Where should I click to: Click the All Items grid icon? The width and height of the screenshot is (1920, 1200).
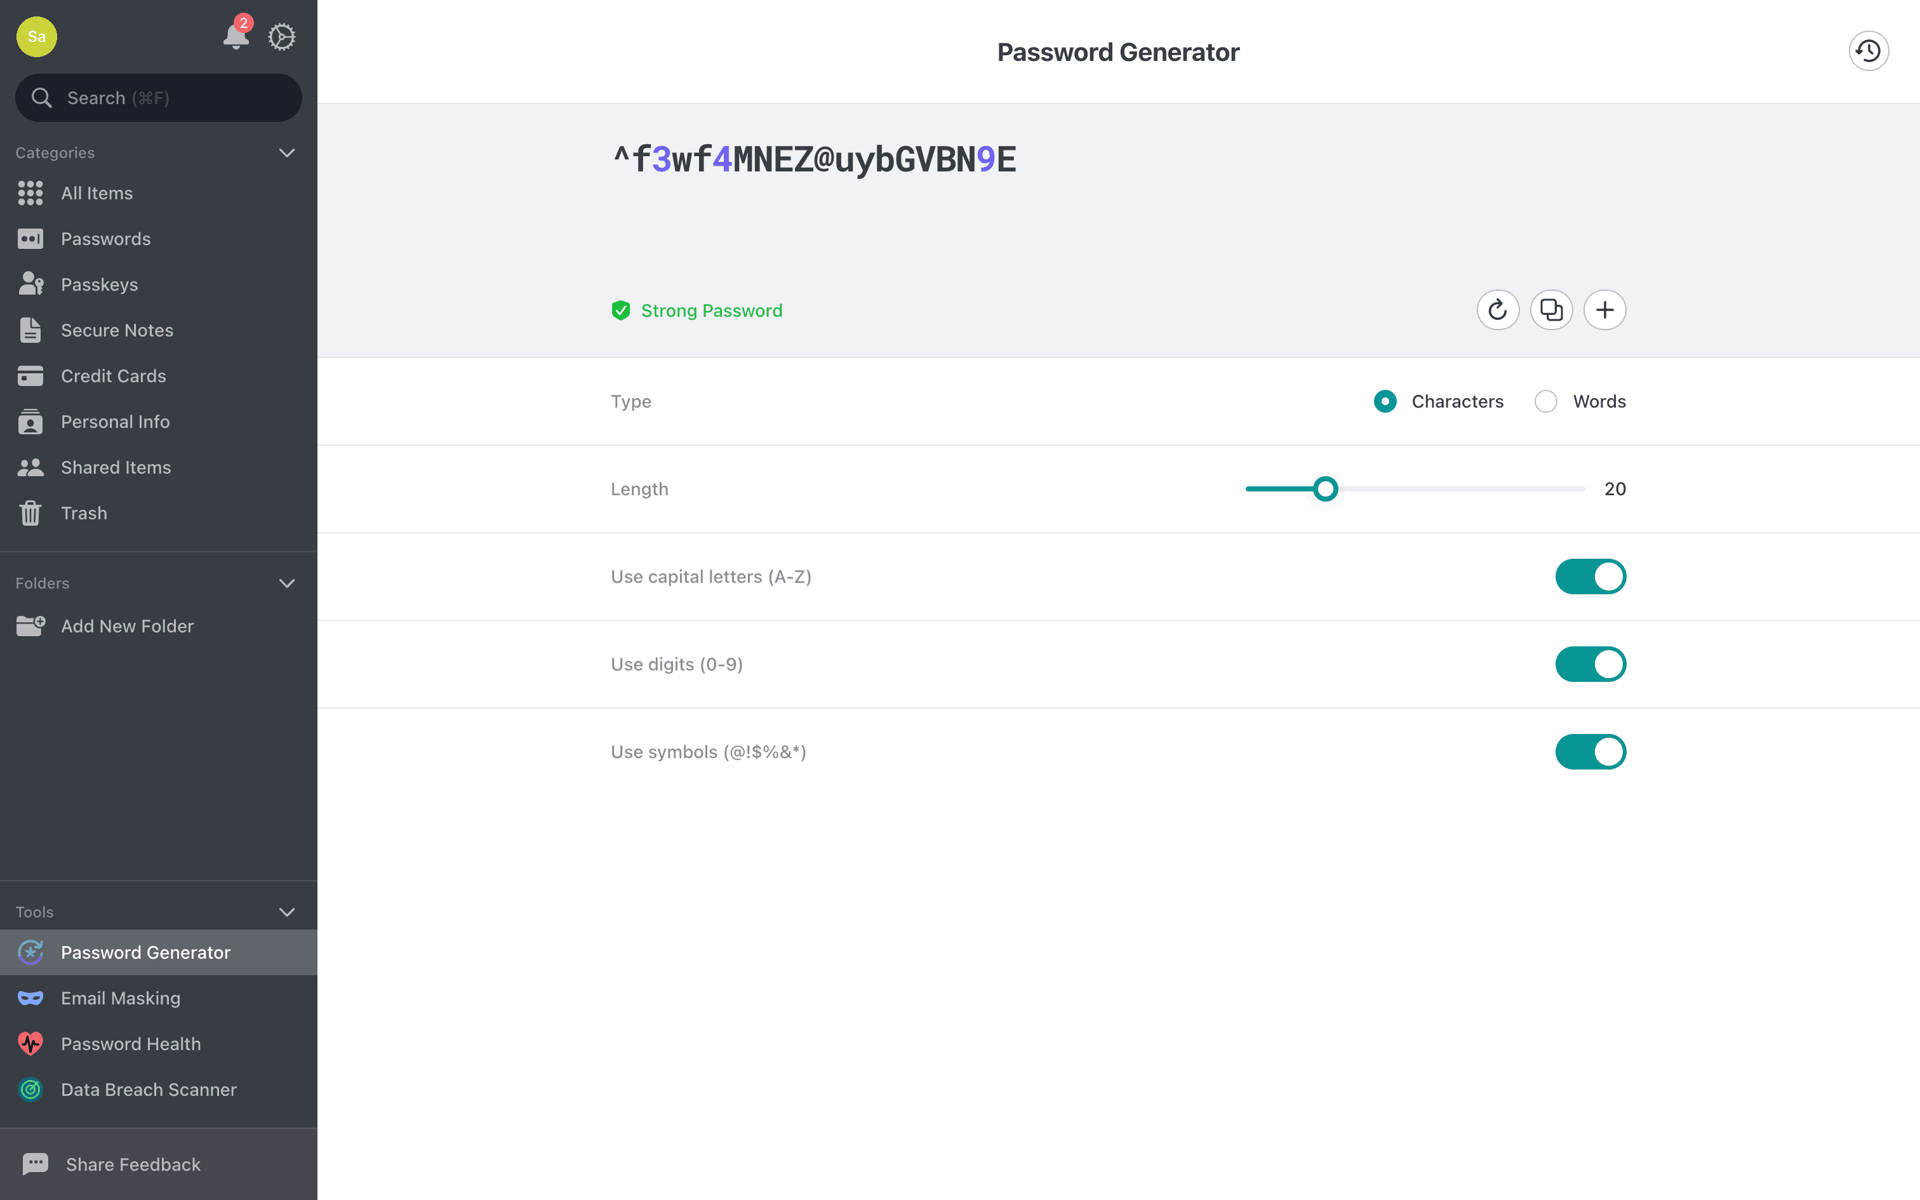tap(30, 193)
